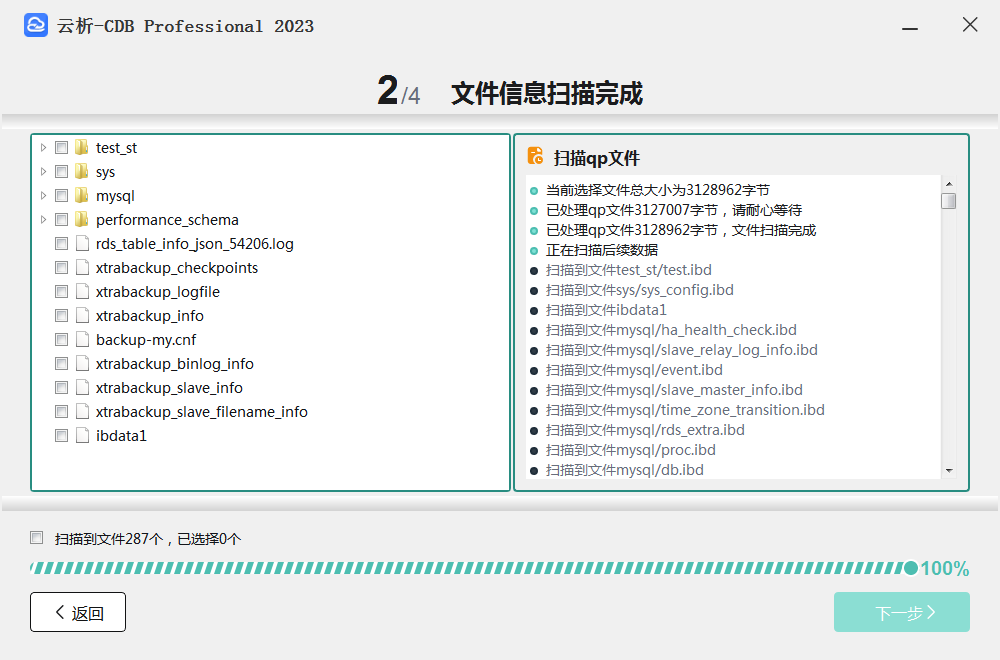Click the ibdata1 file icon
This screenshot has width=1000, height=660.
82,436
